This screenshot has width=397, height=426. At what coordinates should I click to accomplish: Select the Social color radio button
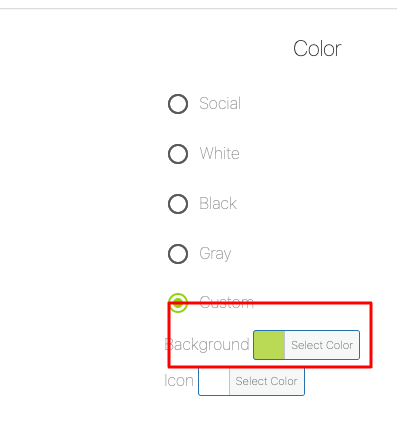(178, 104)
